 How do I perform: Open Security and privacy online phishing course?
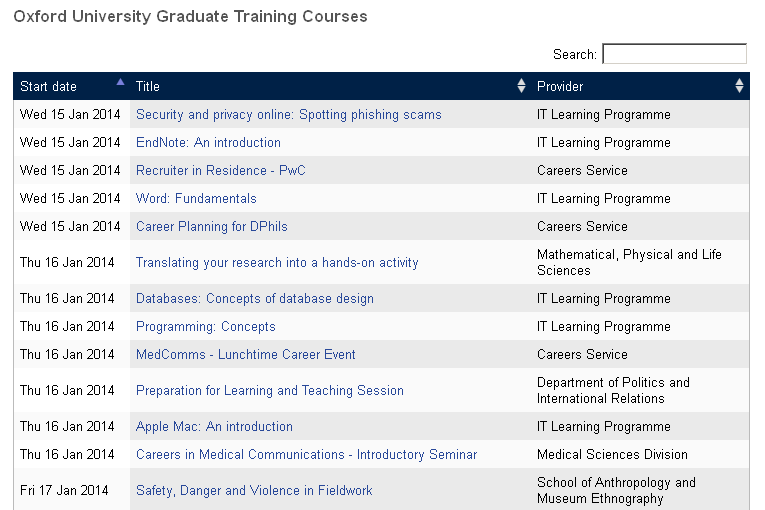click(x=288, y=114)
